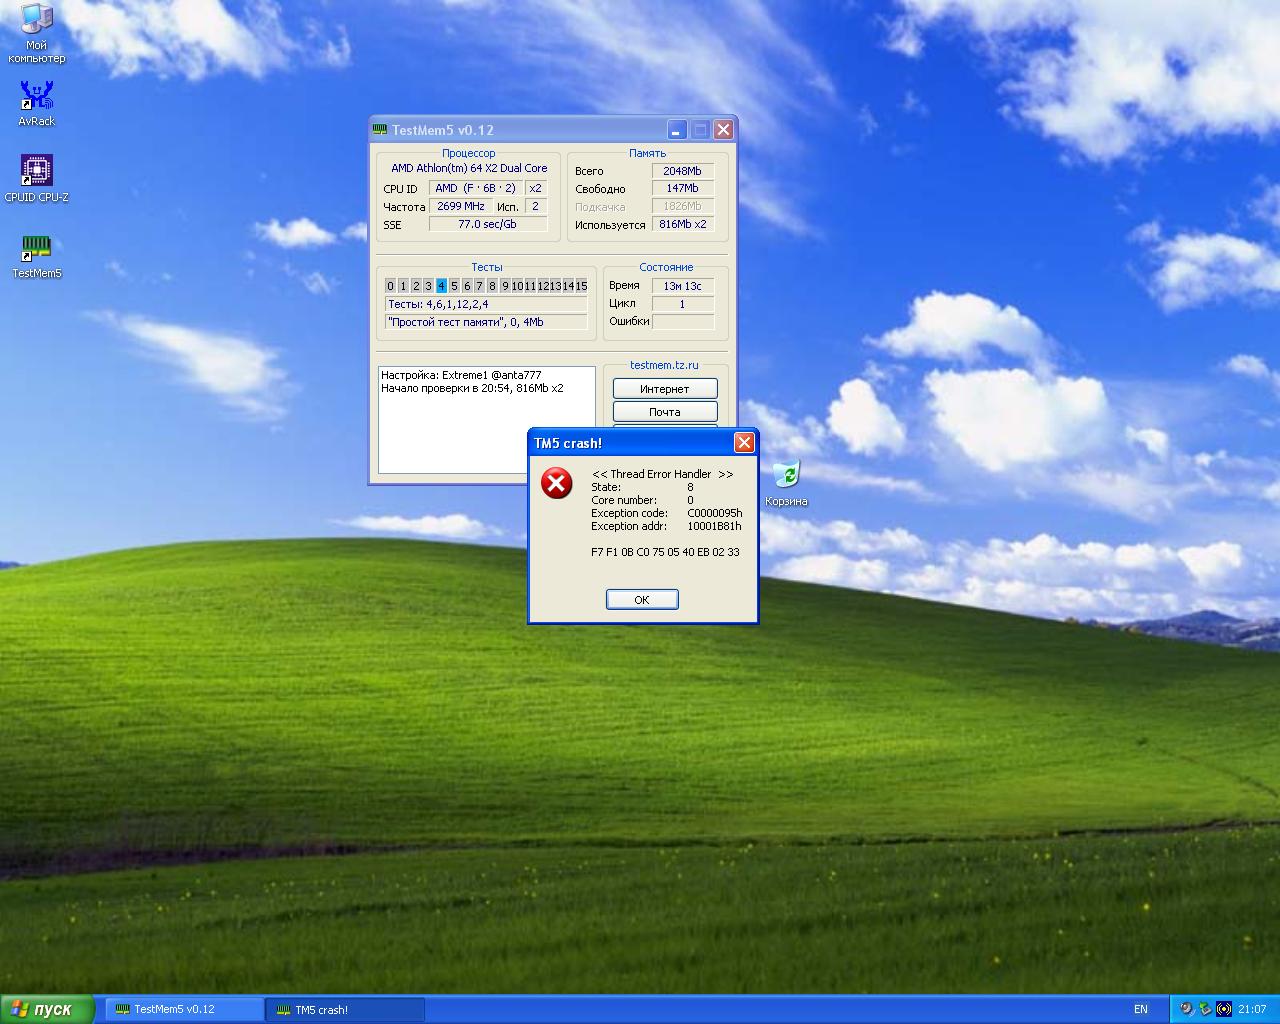Minimize the TestMem5 v0.12 window
Screen dimensions: 1280x1024
(x=677, y=130)
